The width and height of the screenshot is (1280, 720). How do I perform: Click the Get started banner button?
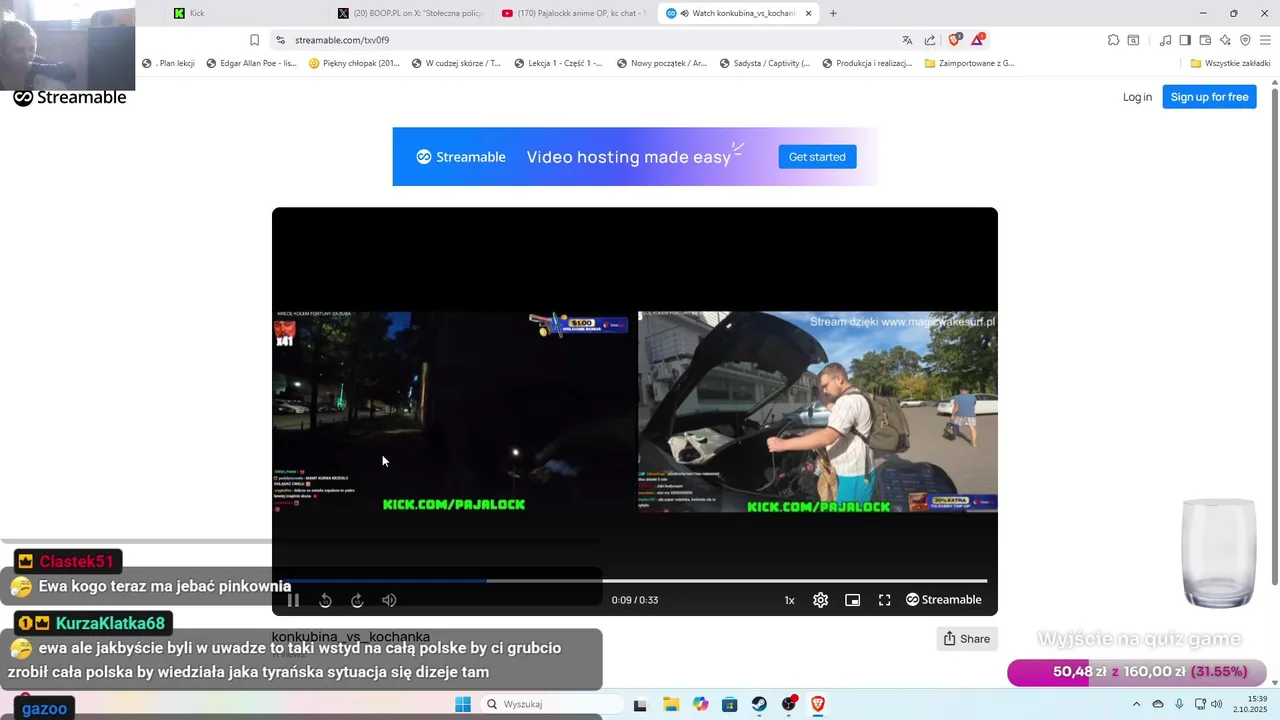pyautogui.click(x=817, y=157)
